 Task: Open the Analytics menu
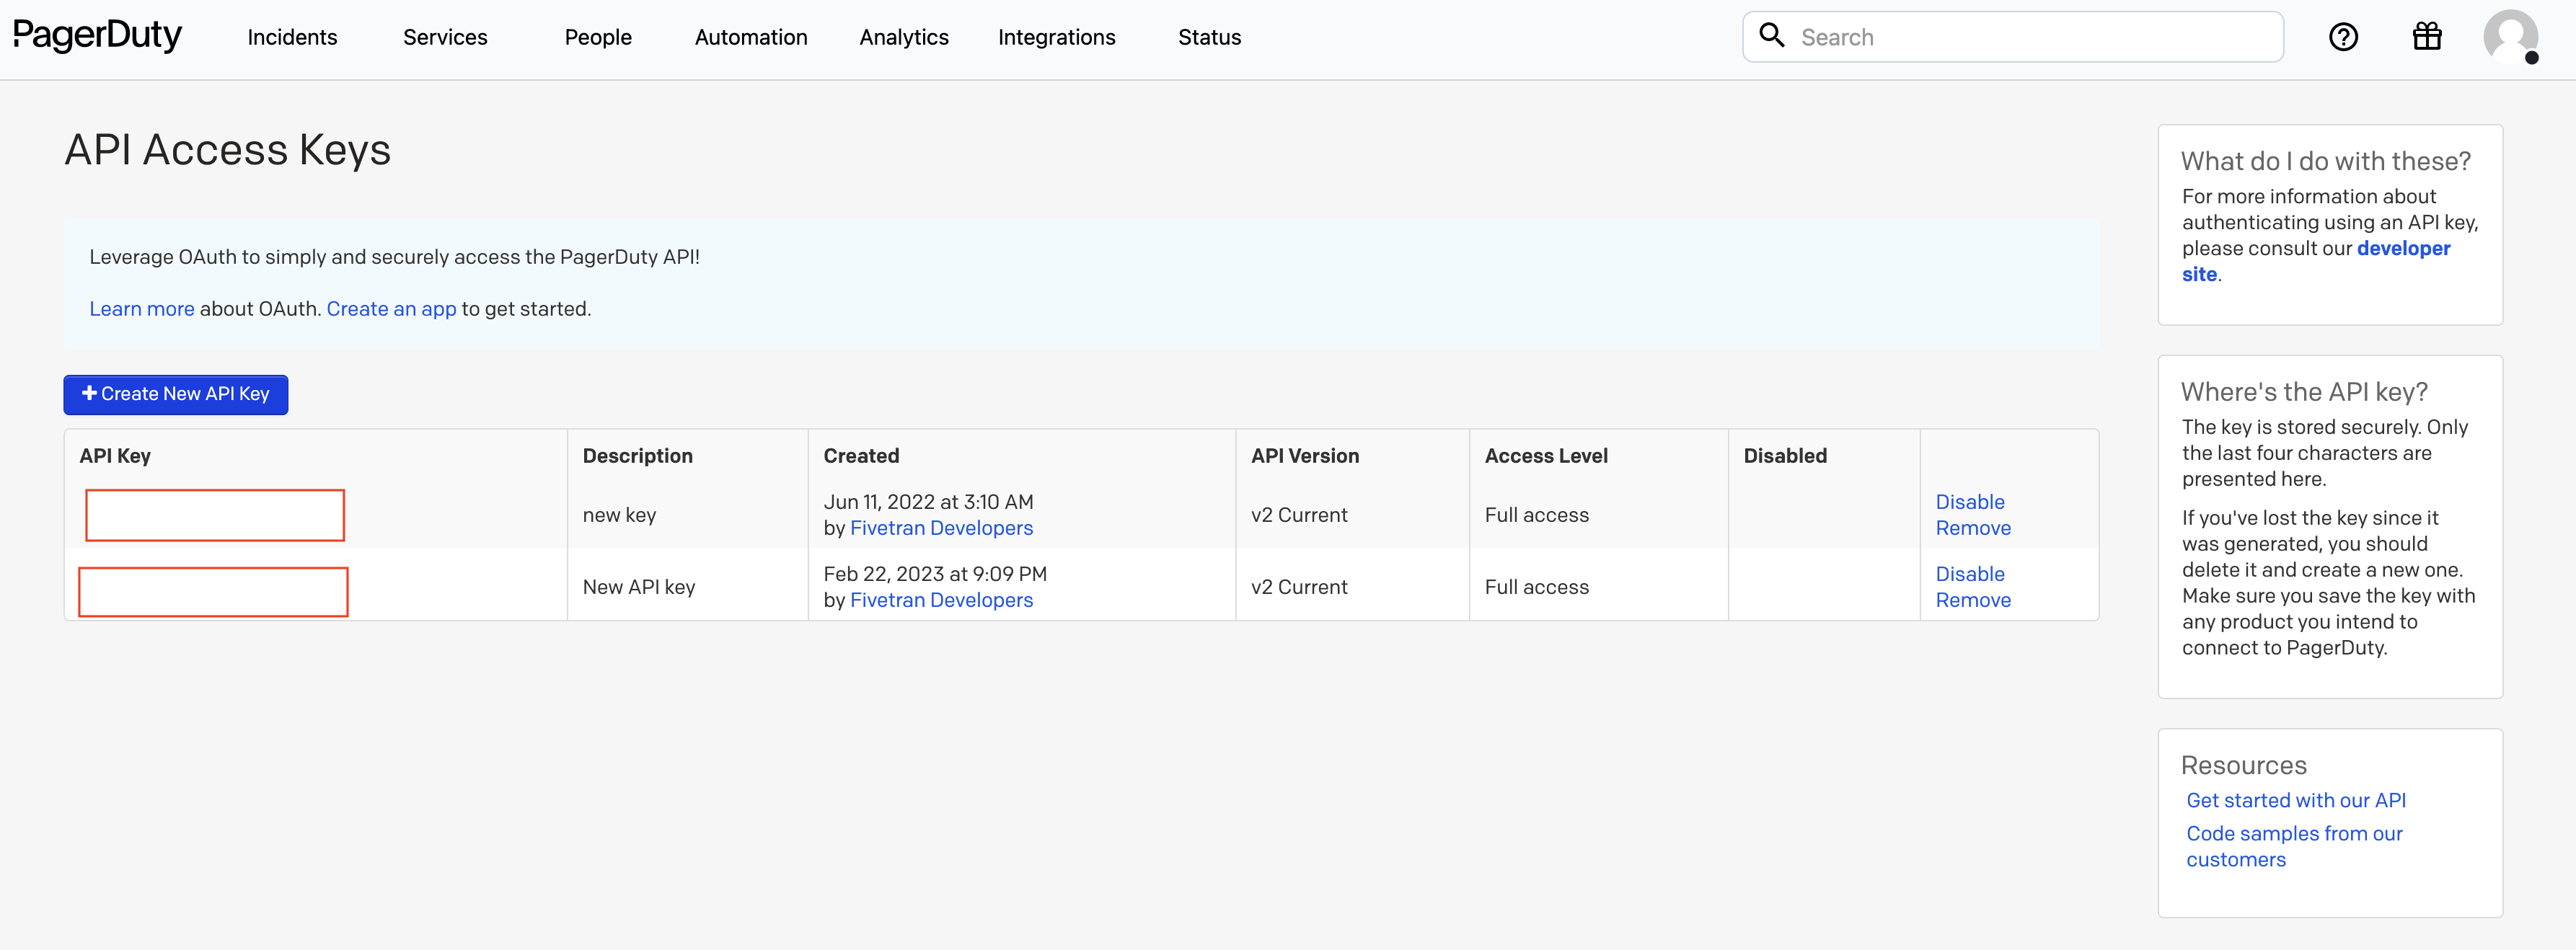click(x=904, y=37)
